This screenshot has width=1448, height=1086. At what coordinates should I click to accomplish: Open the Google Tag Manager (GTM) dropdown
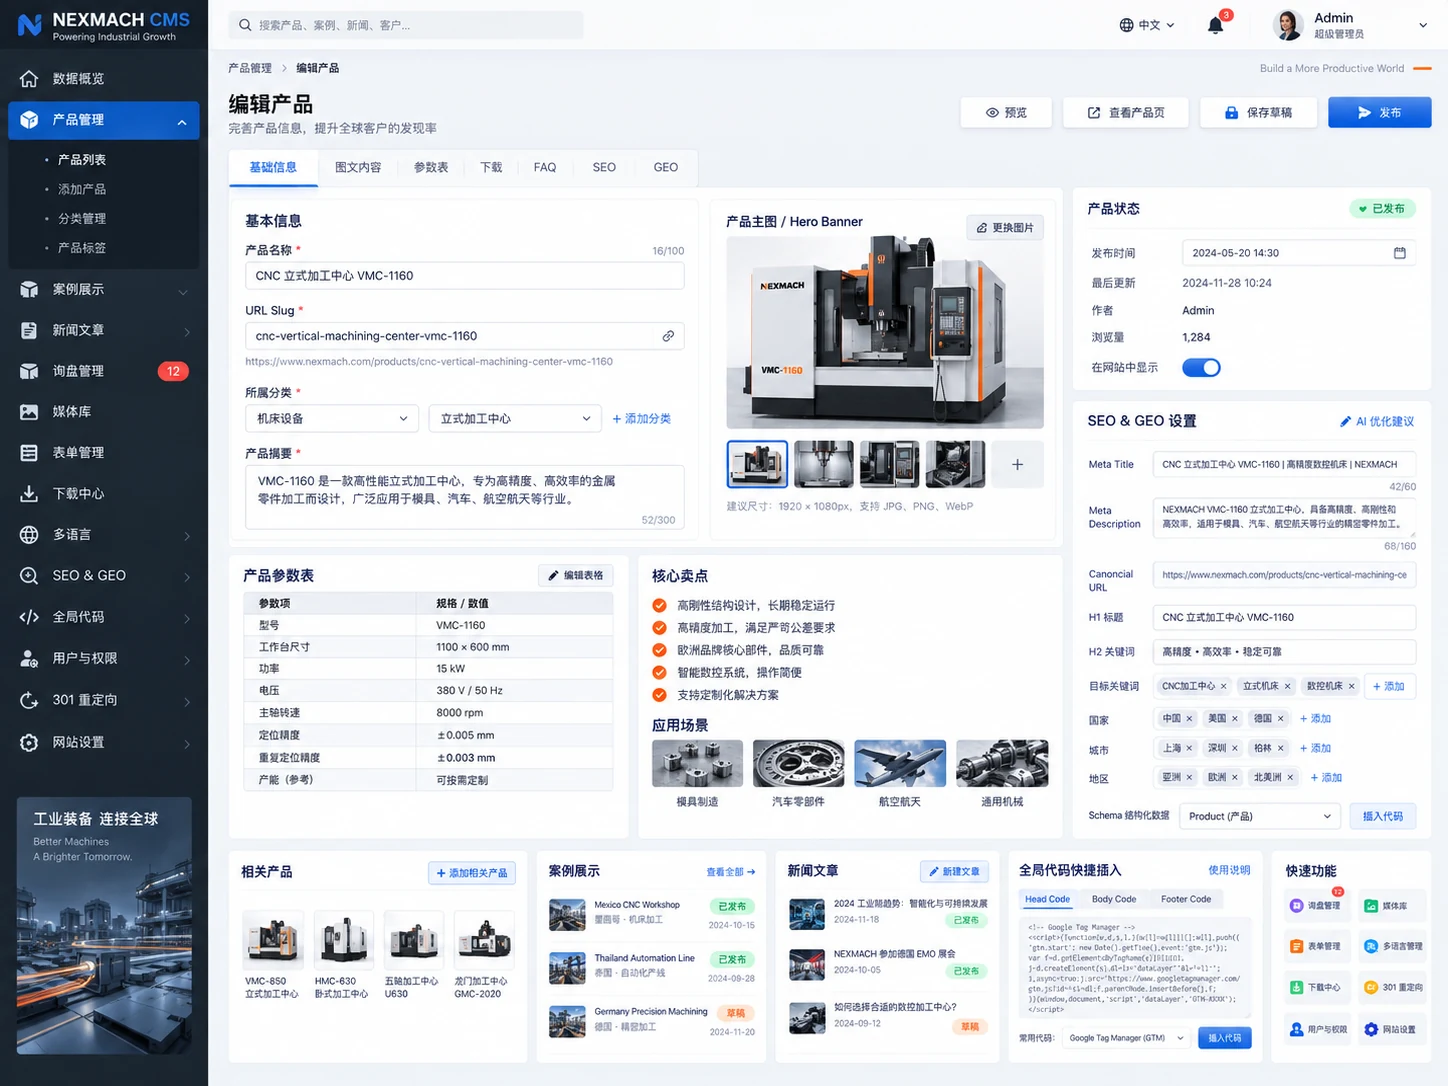tap(1126, 1038)
